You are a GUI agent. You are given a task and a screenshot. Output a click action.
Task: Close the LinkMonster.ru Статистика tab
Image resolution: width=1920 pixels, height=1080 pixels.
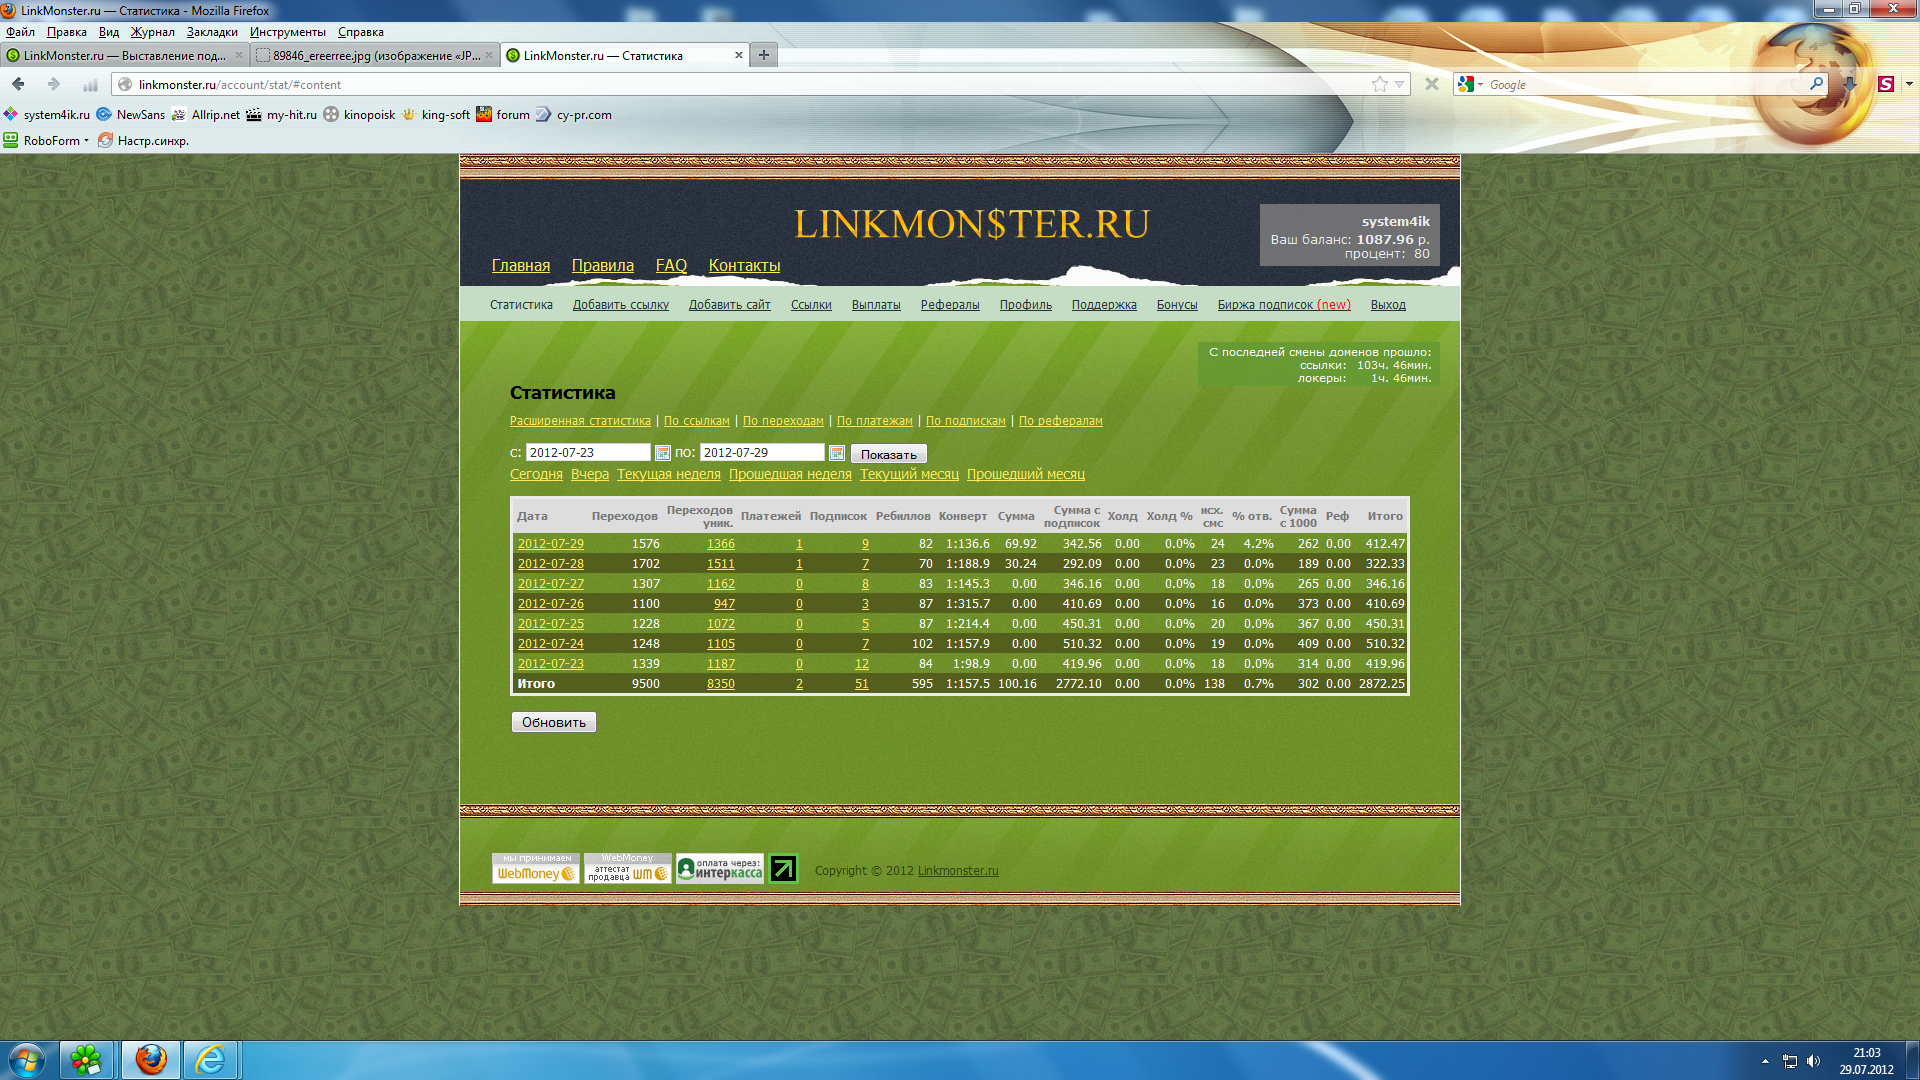(739, 55)
